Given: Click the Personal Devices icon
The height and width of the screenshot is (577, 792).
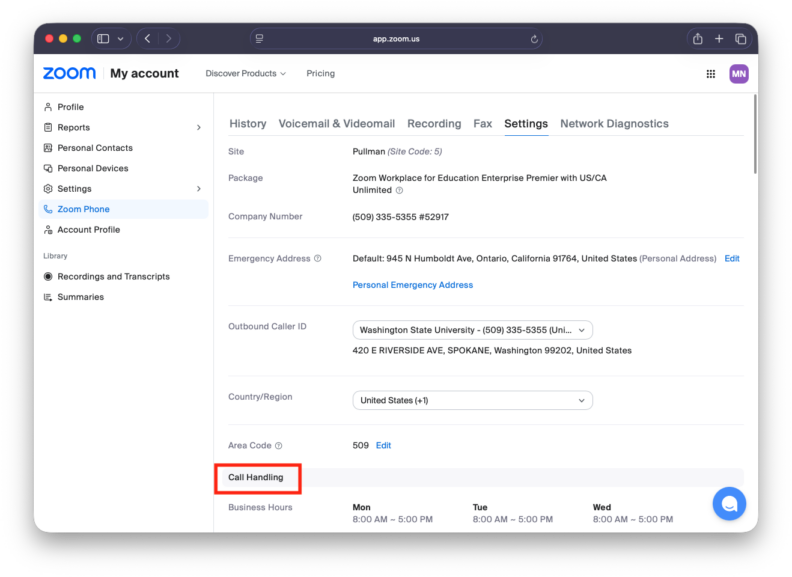Looking at the screenshot, I should pos(48,168).
